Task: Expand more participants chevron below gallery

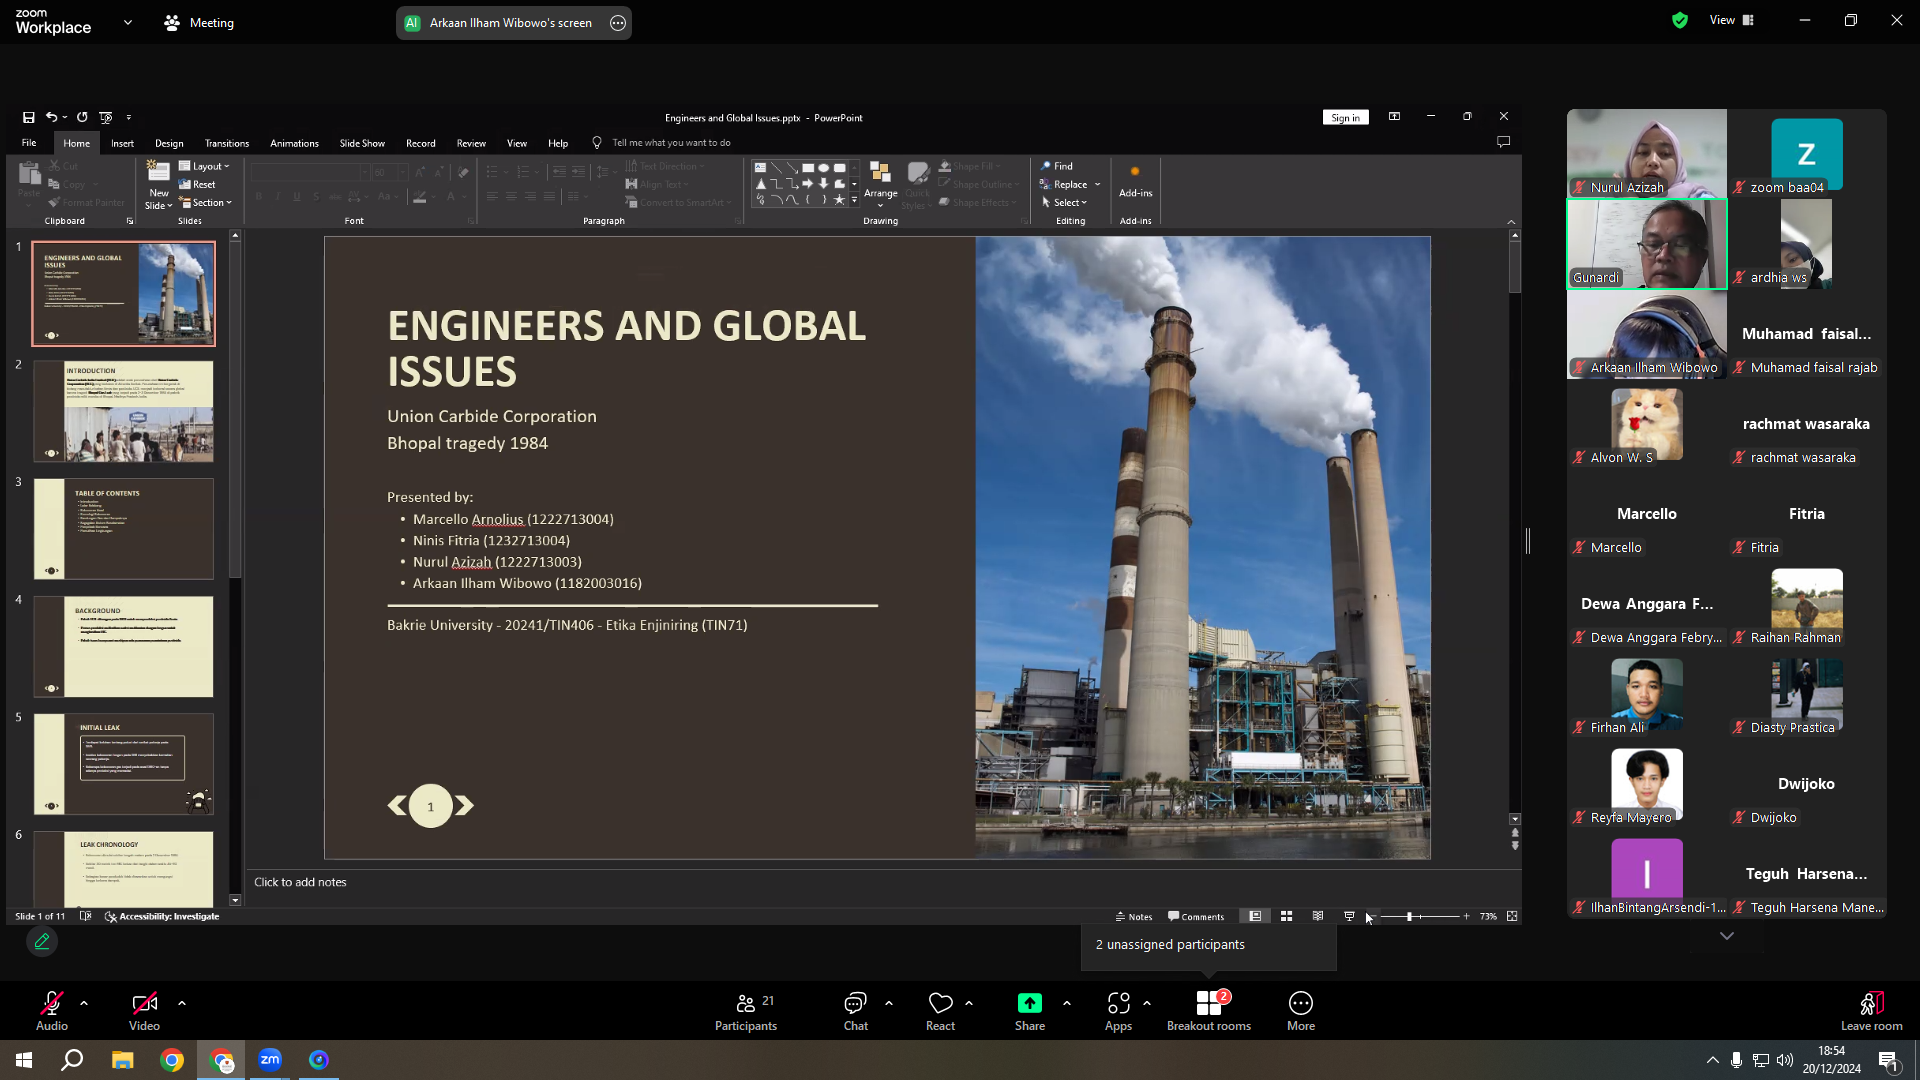Action: point(1727,936)
